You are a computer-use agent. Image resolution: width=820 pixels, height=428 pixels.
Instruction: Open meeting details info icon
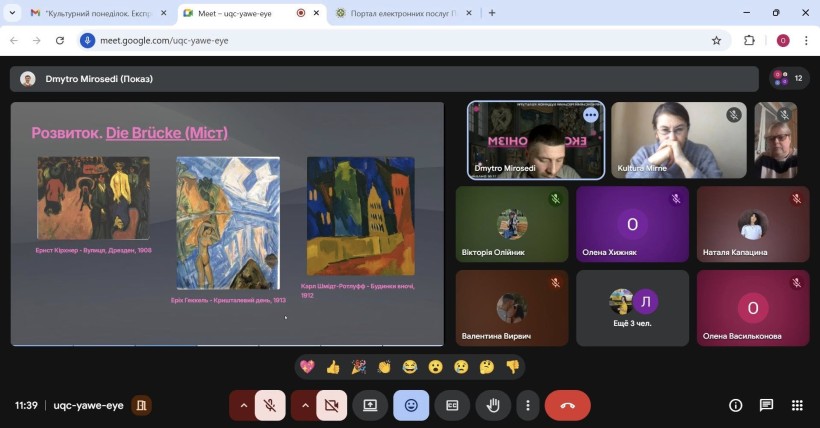(x=736, y=405)
